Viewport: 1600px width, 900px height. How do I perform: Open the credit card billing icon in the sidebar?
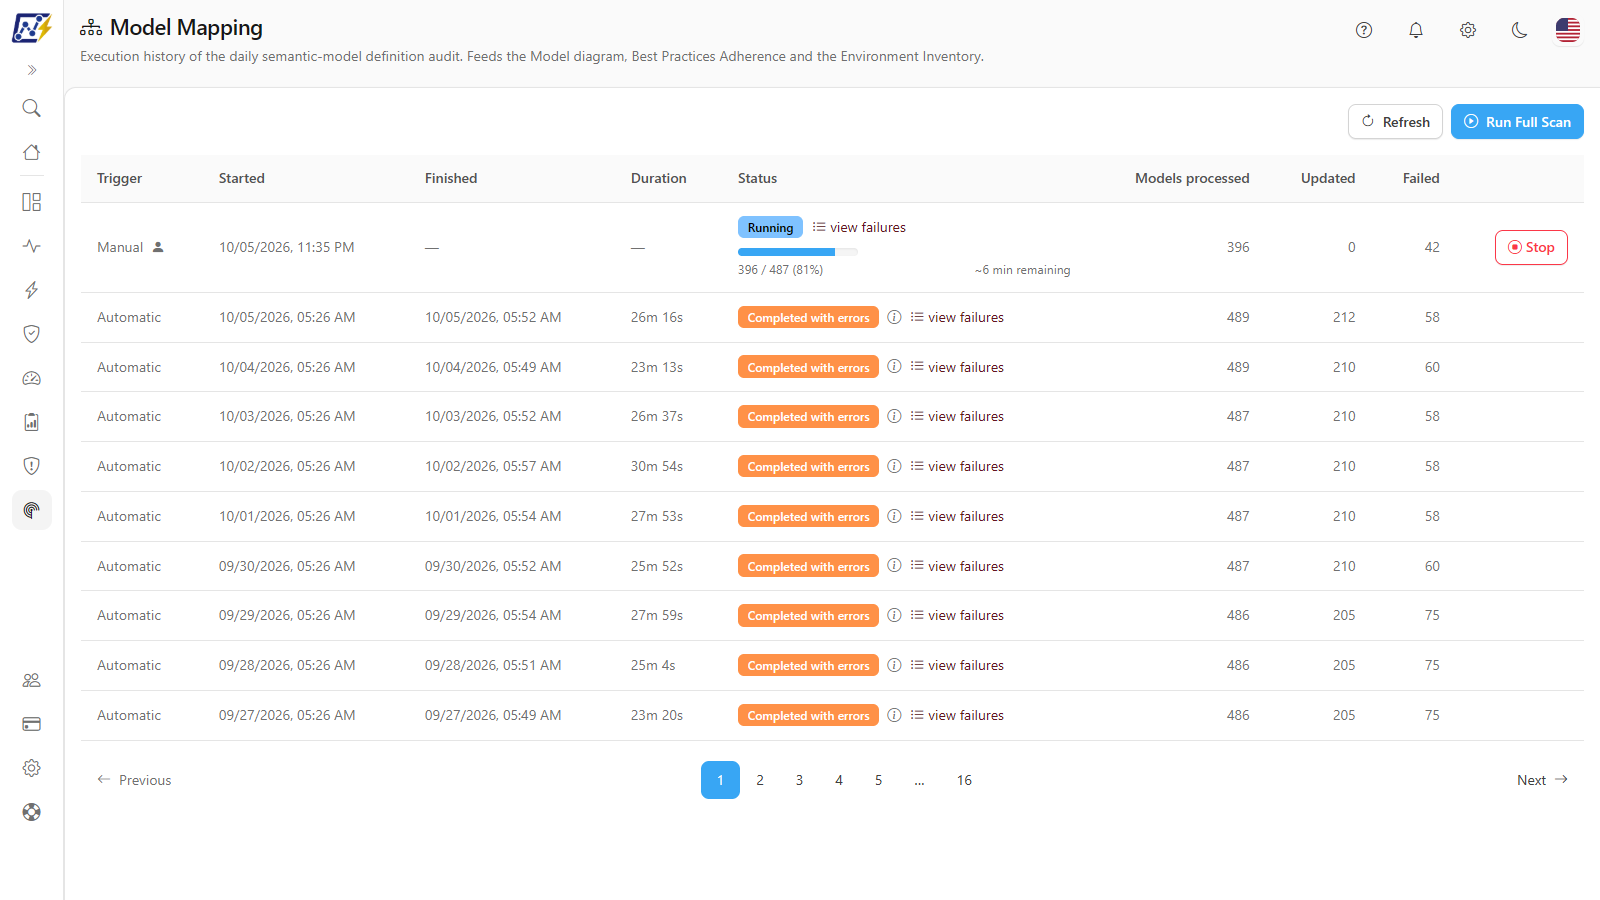point(32,724)
